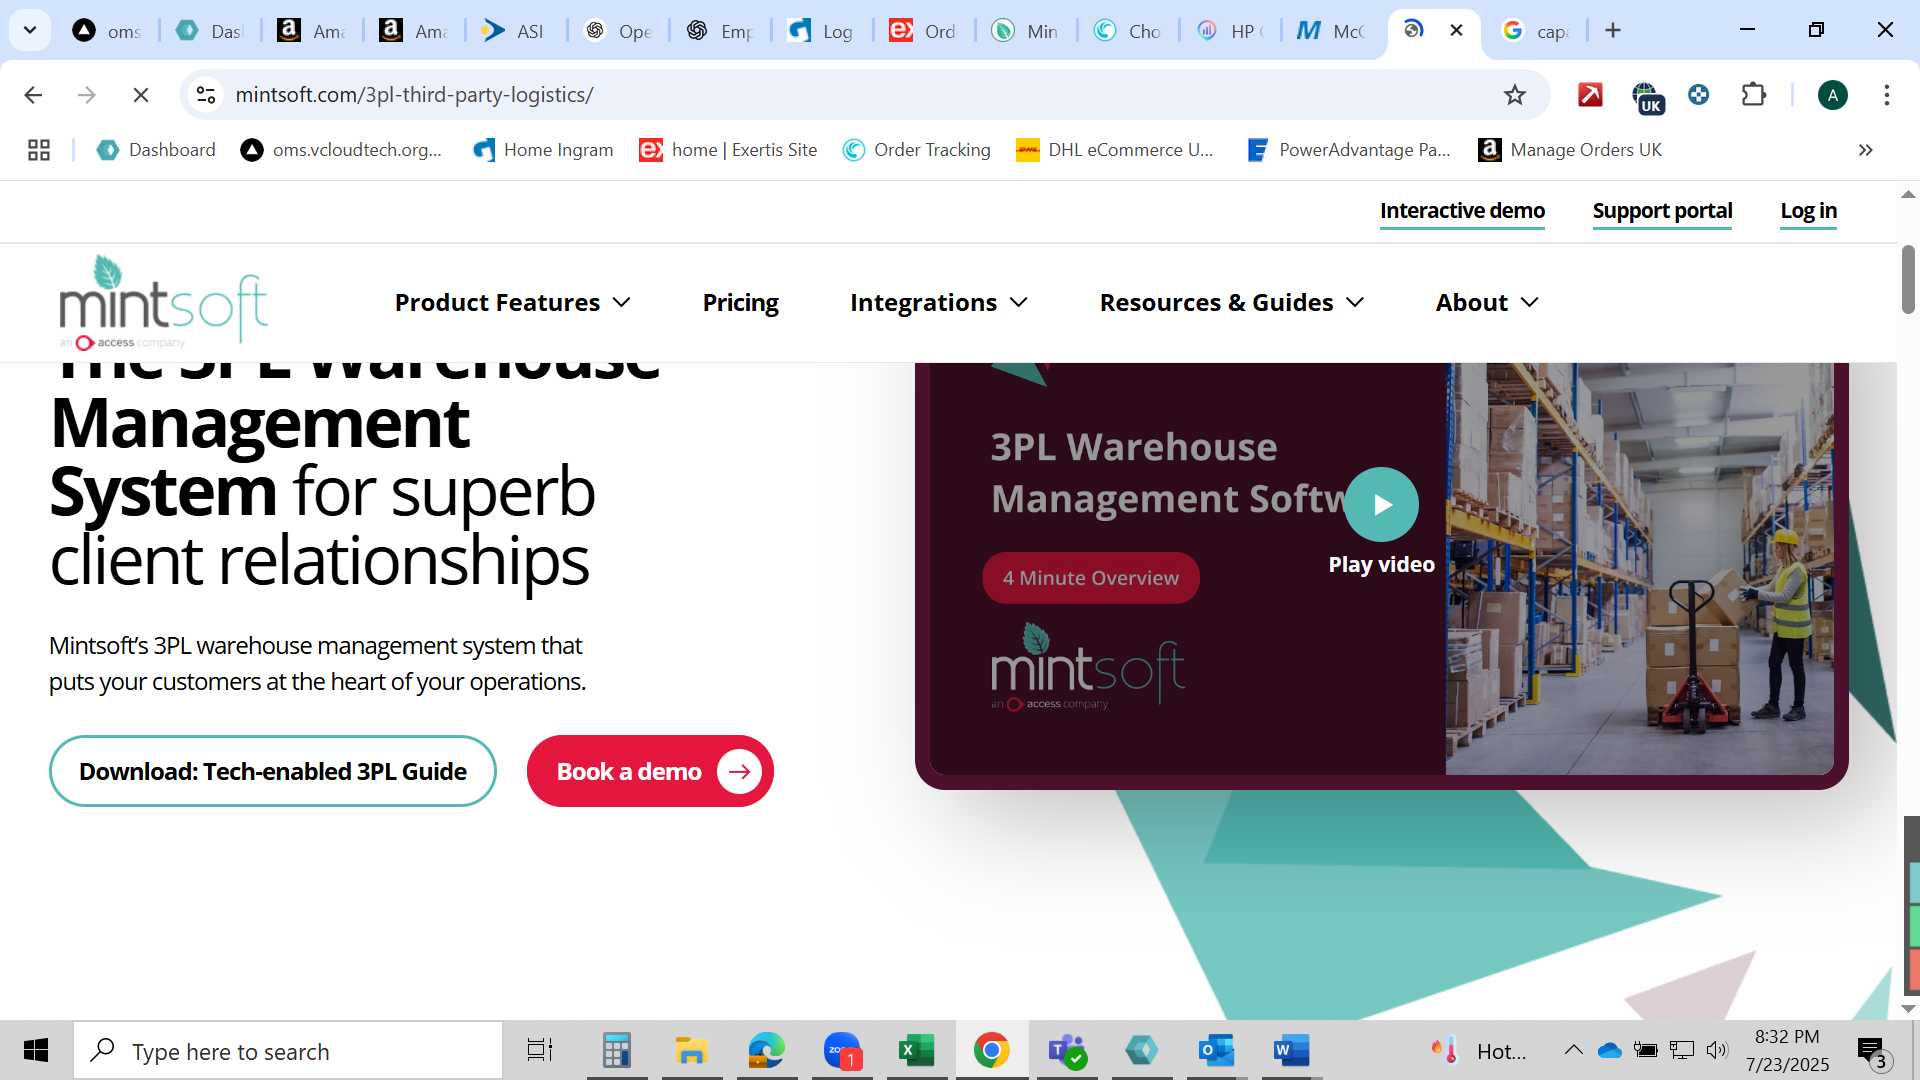Click the Mintsoft logo in header
The height and width of the screenshot is (1080, 1920).
tap(163, 302)
